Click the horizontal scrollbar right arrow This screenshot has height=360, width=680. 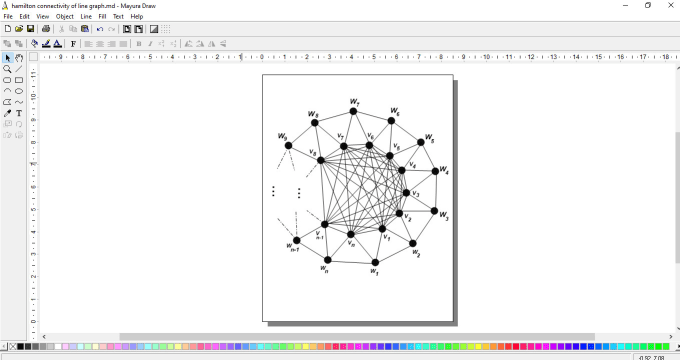[x=672, y=337]
